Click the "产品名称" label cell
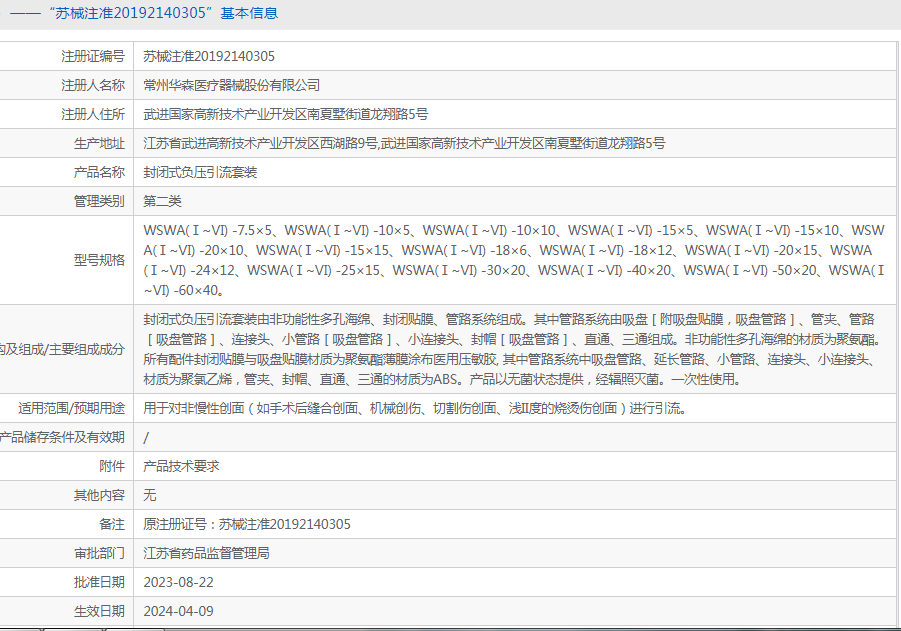Viewport: 901px width, 631px height. (99, 172)
